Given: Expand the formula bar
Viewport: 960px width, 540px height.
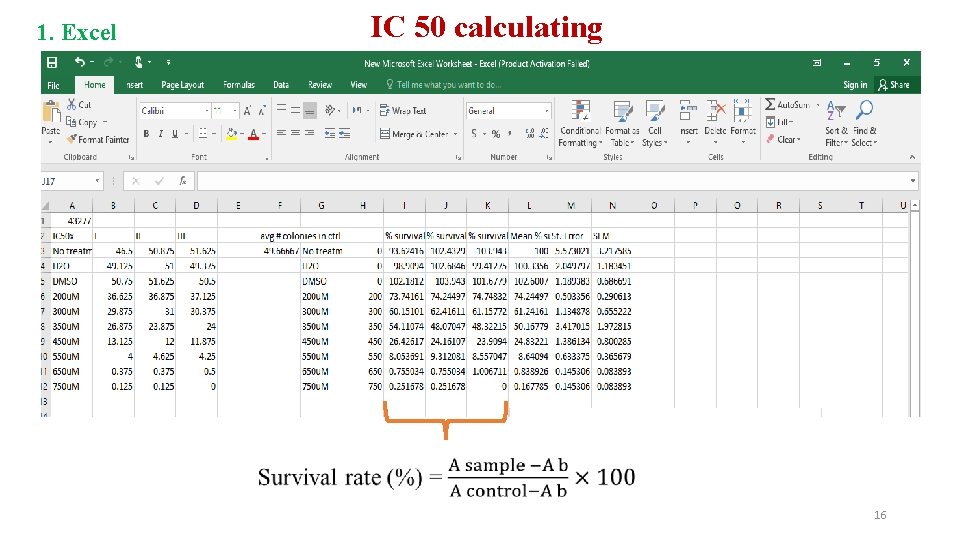Looking at the screenshot, I should [913, 181].
